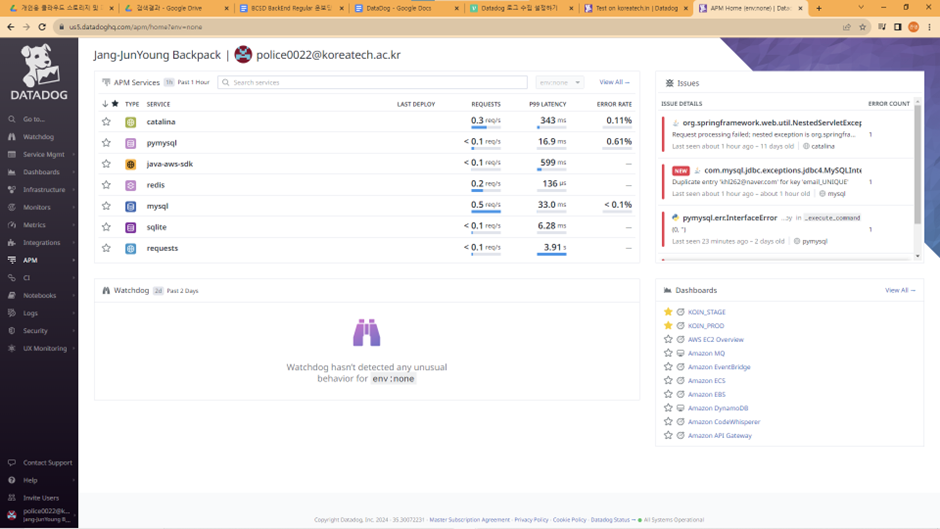
Task: Focus the Search services field
Action: tap(372, 82)
